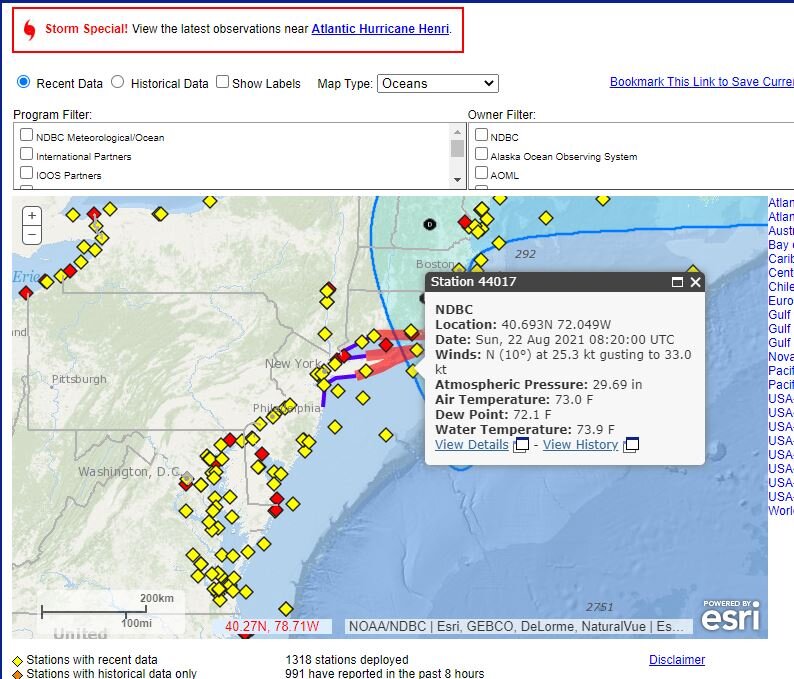Image resolution: width=794 pixels, height=679 pixels.
Task: Zoom out on the map
Action: coord(32,235)
